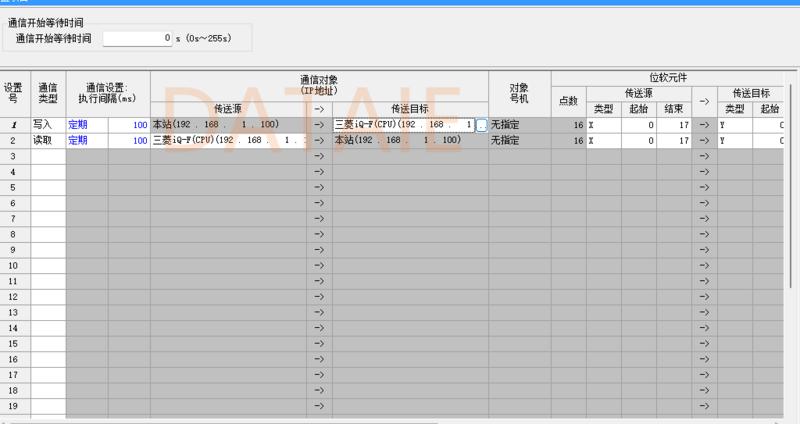Click the 定期 setting cell in row 2

(x=87, y=140)
